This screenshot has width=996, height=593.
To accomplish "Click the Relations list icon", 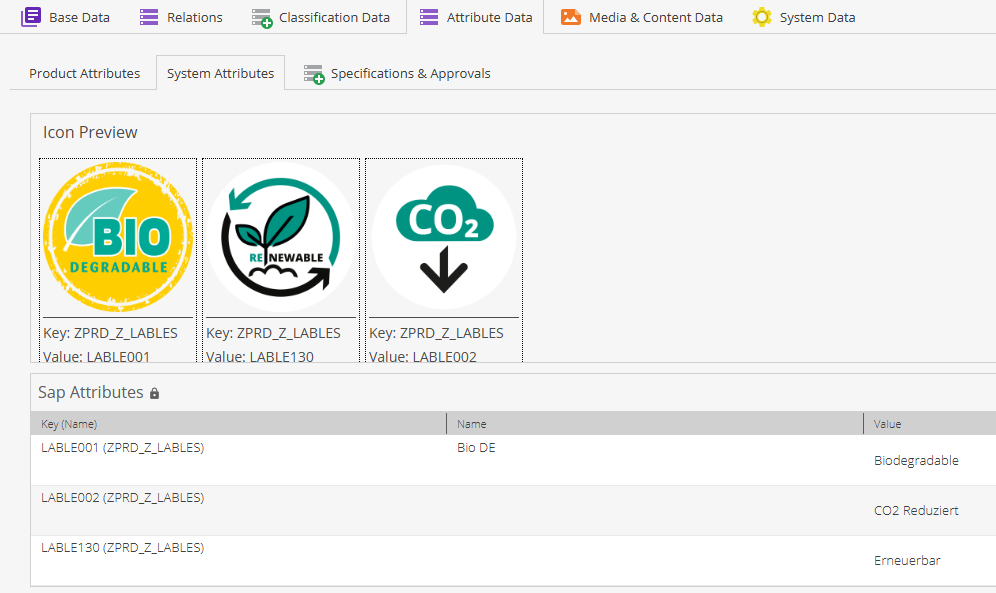I will (x=149, y=17).
